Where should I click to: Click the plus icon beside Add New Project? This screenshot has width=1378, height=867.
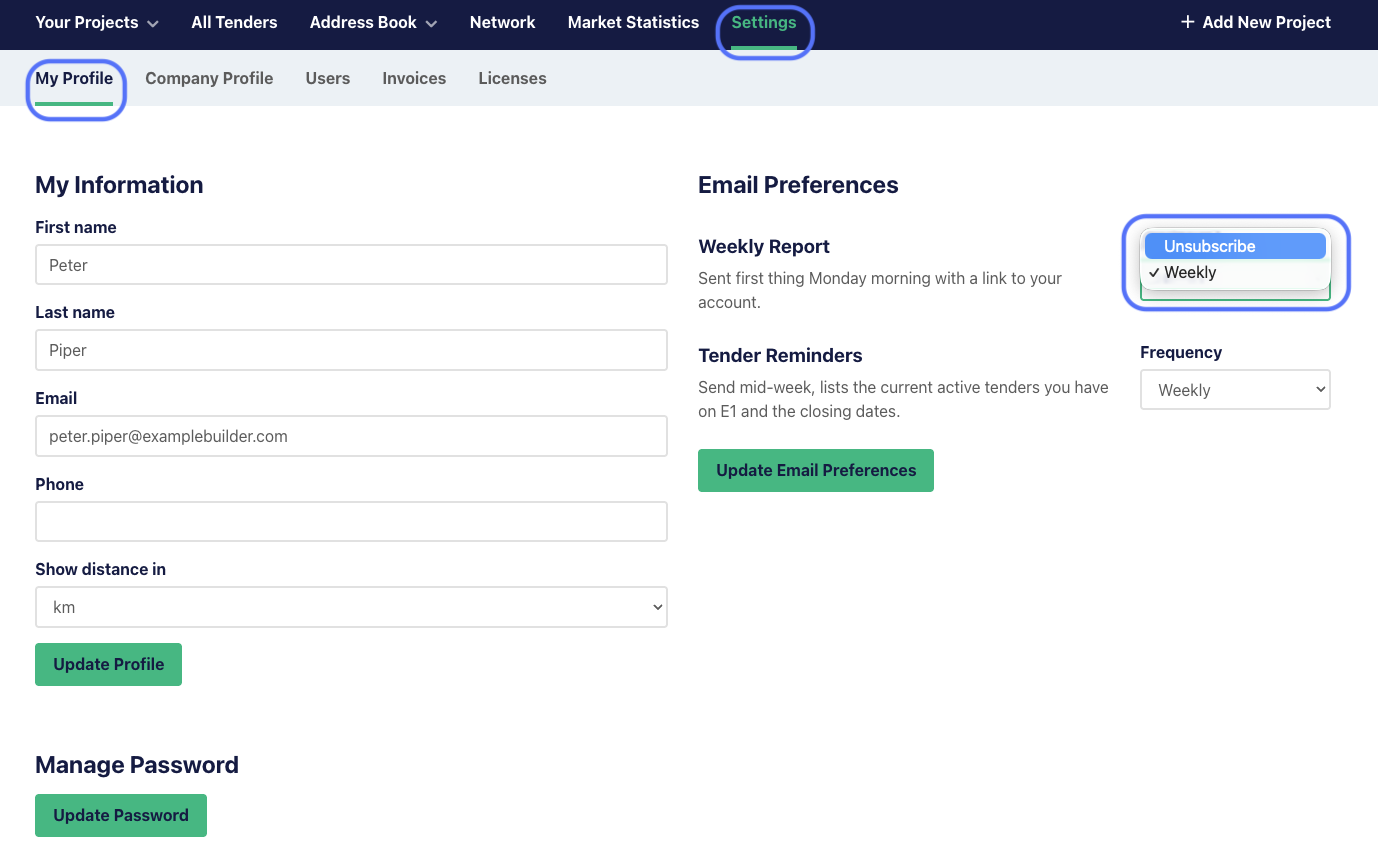coord(1187,22)
